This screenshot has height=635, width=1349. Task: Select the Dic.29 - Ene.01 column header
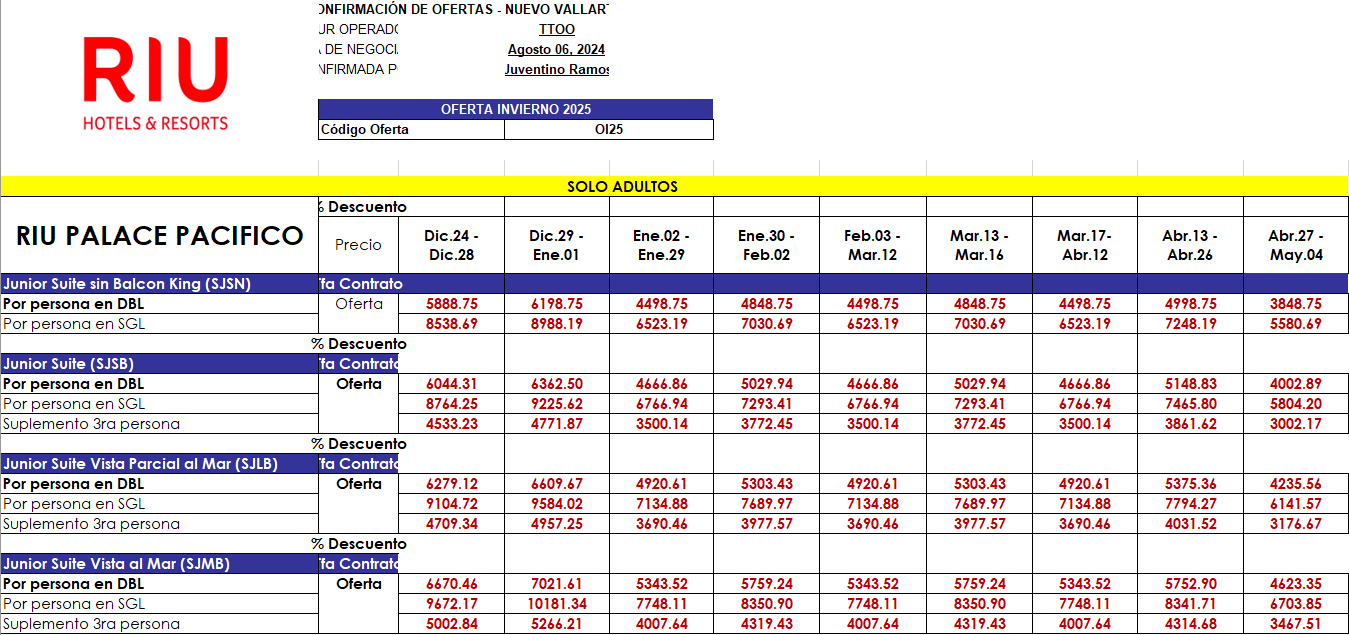[x=557, y=245]
